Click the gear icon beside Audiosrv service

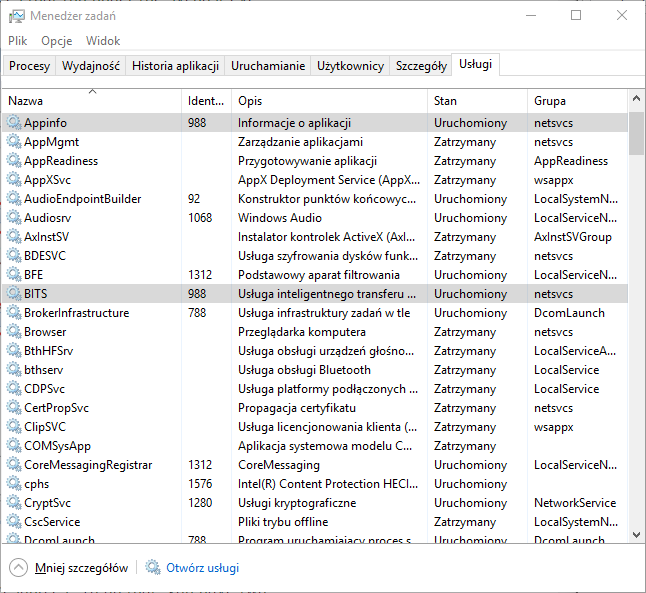pos(14,218)
